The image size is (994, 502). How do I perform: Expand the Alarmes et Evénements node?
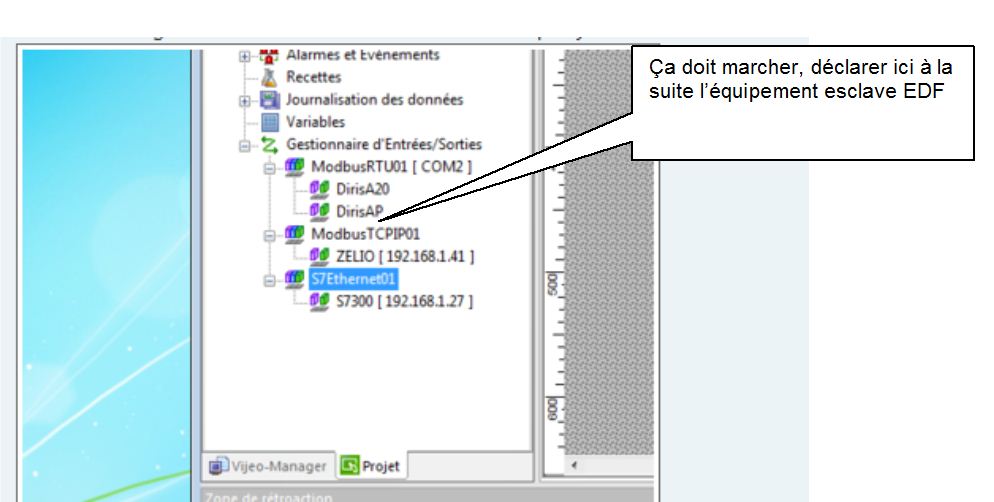click(244, 56)
